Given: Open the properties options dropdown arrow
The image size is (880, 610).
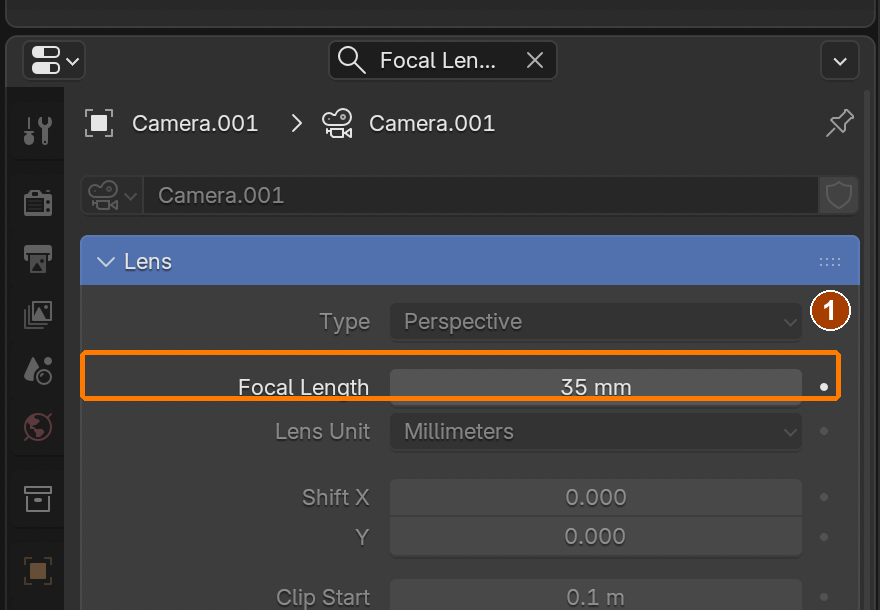Looking at the screenshot, I should 840,61.
